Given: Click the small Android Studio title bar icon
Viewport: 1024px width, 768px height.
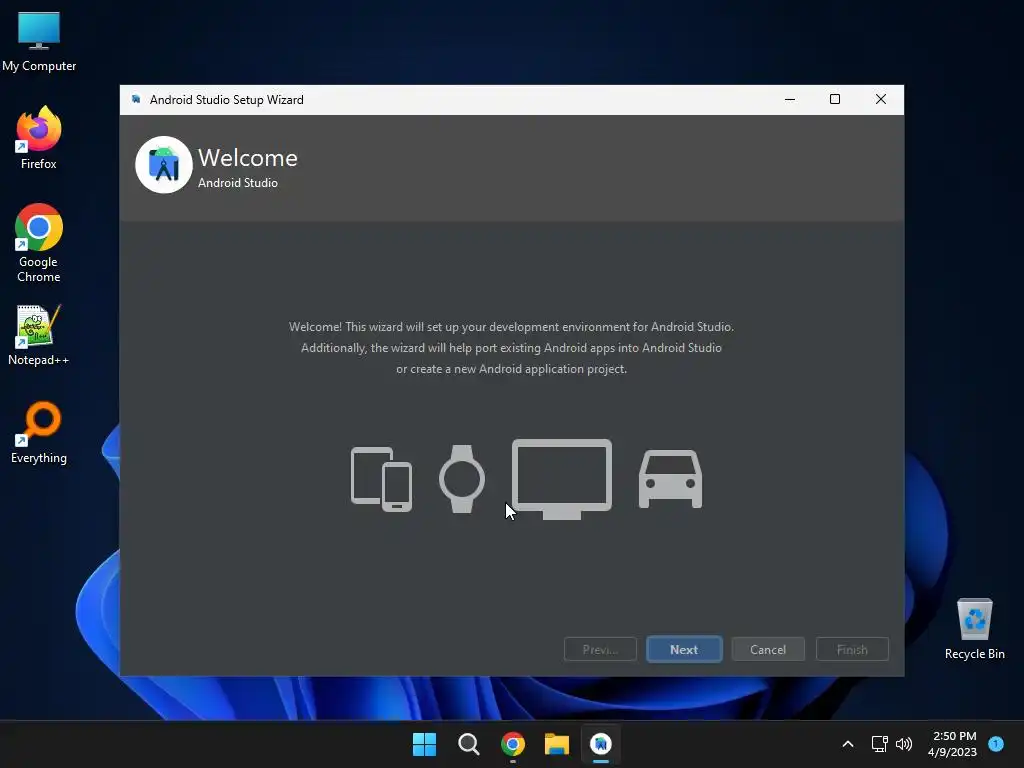Looking at the screenshot, I should pos(136,99).
